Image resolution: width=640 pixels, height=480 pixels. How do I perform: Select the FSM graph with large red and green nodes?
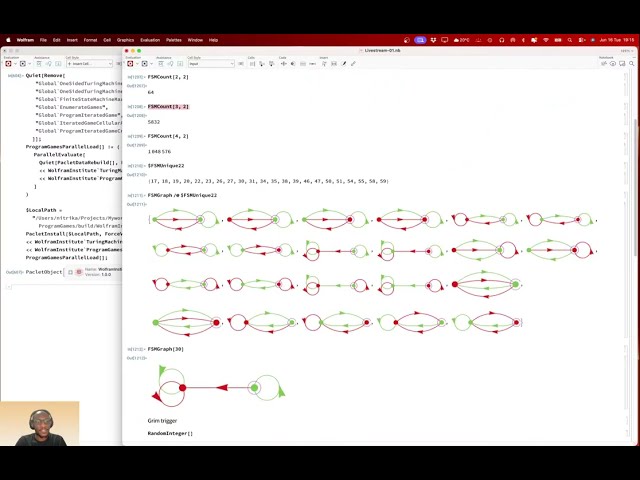[485, 284]
